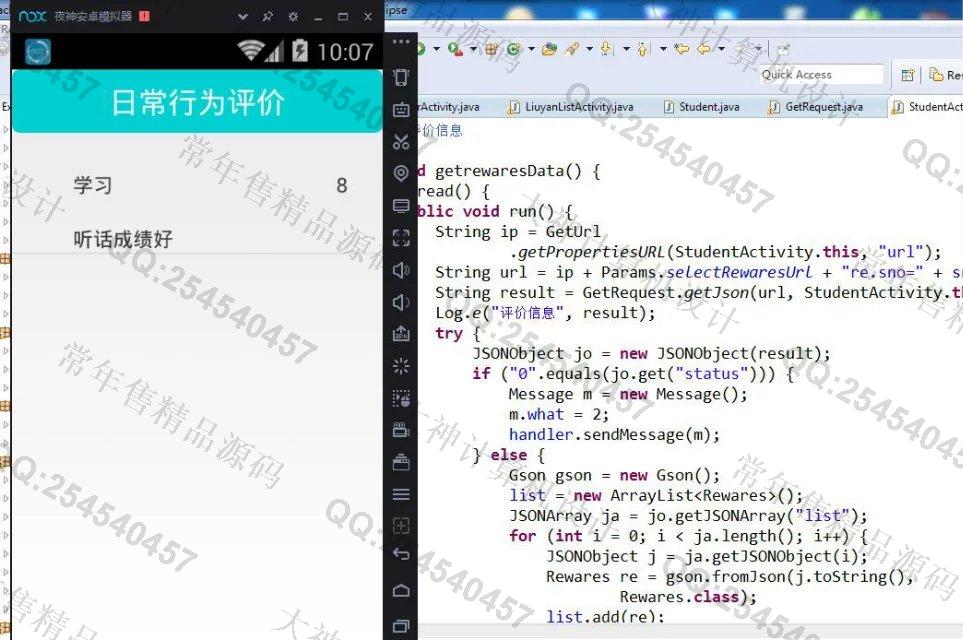The width and height of the screenshot is (963, 640).
Task: Open Back navigation history dropdown arrow
Action: tap(721, 49)
